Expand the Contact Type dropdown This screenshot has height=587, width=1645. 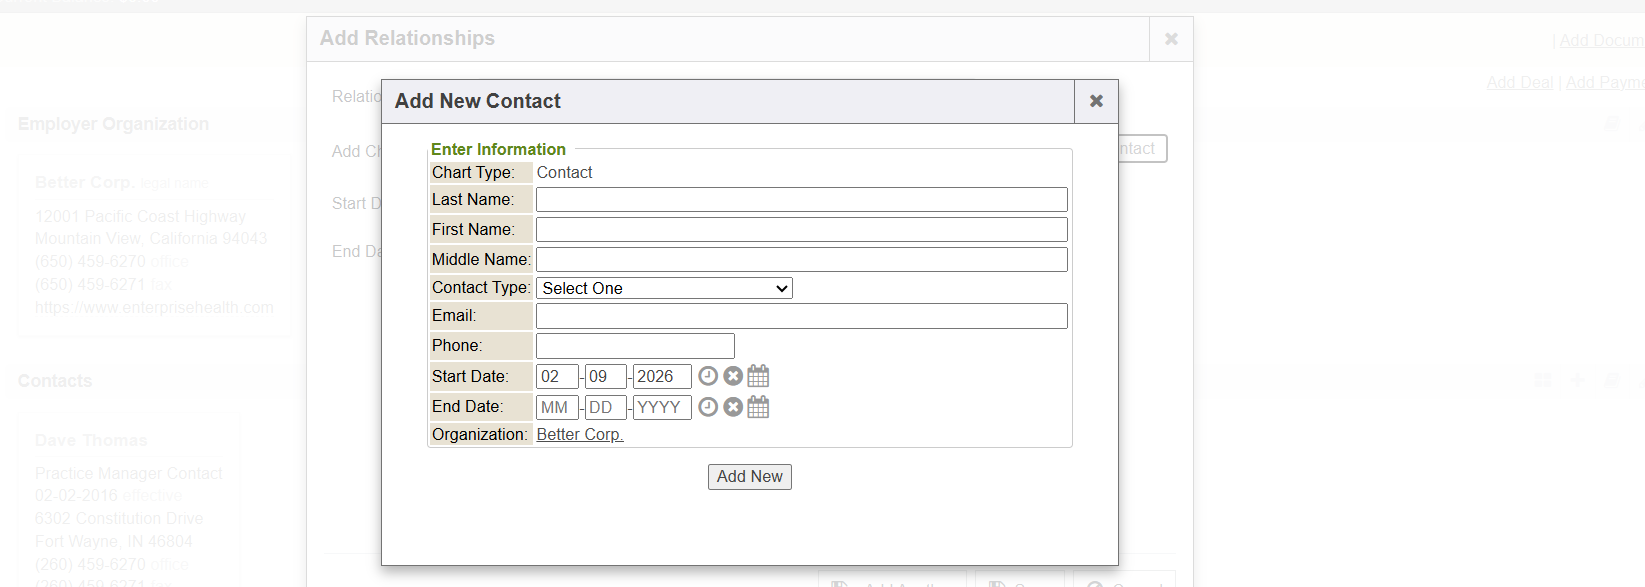tap(664, 288)
